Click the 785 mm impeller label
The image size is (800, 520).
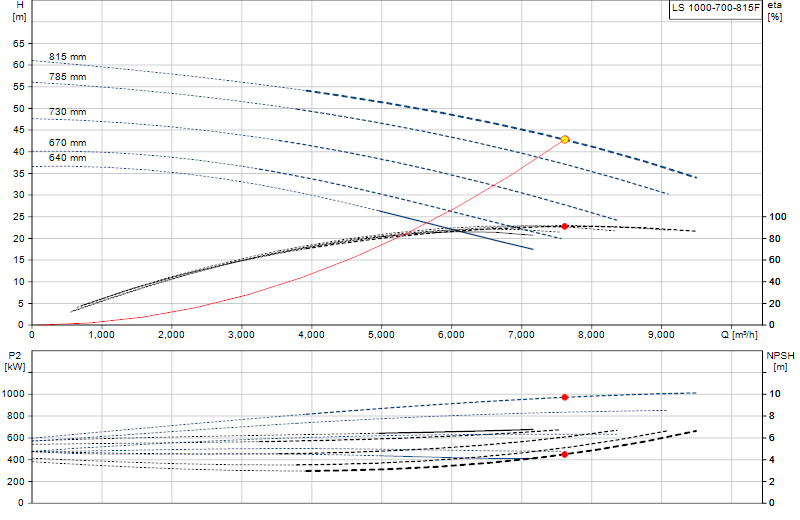(x=67, y=77)
